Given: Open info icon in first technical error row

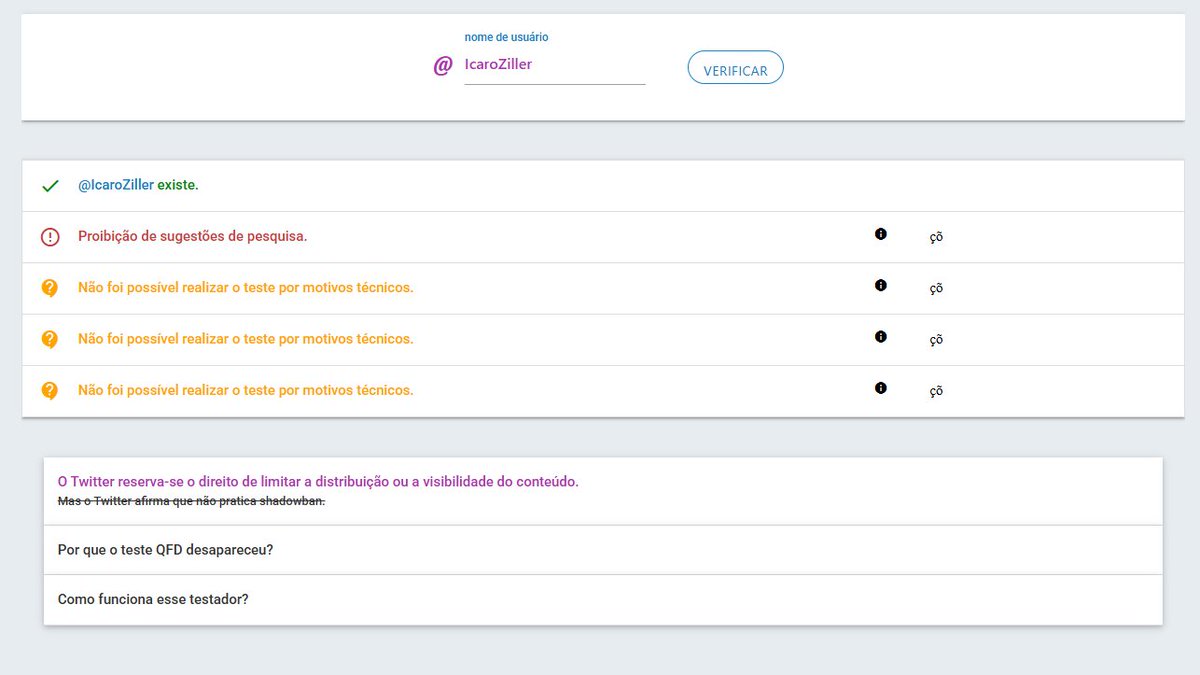Looking at the screenshot, I should pyautogui.click(x=881, y=285).
